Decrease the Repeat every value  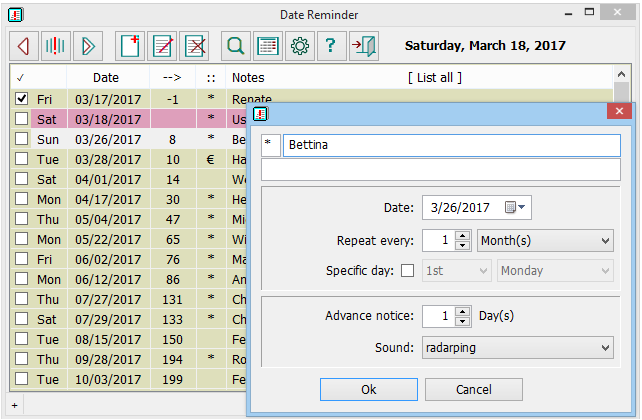(x=463, y=245)
